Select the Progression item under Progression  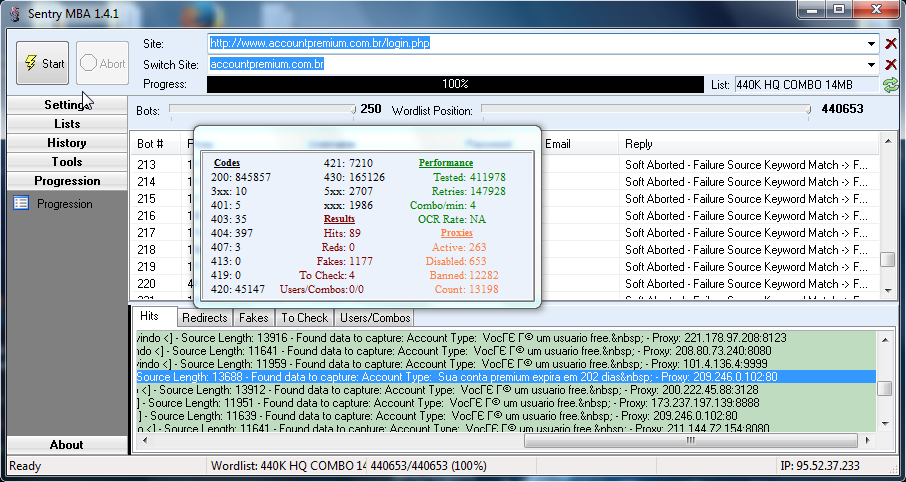pyautogui.click(x=64, y=203)
